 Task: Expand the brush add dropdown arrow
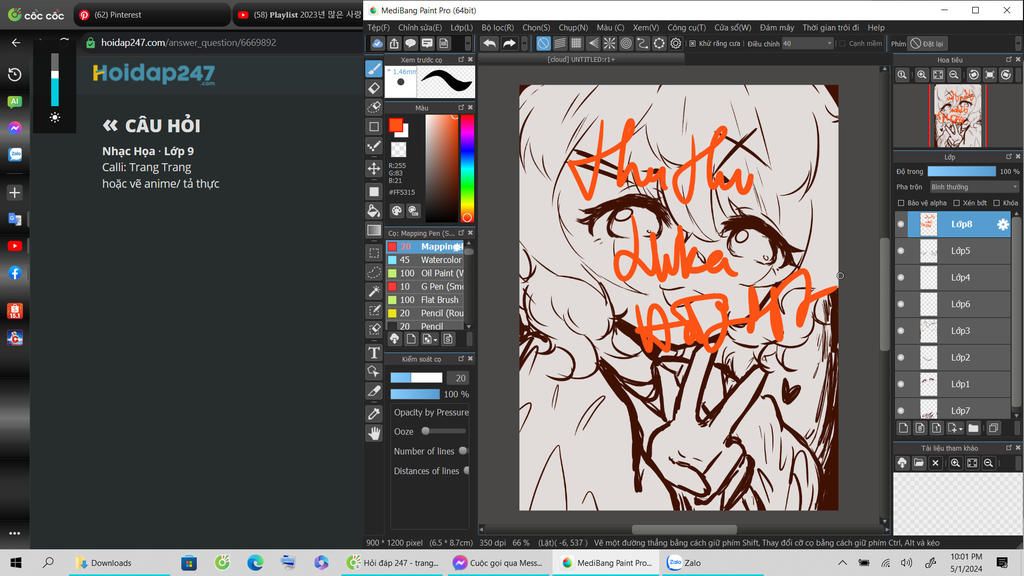point(436,340)
